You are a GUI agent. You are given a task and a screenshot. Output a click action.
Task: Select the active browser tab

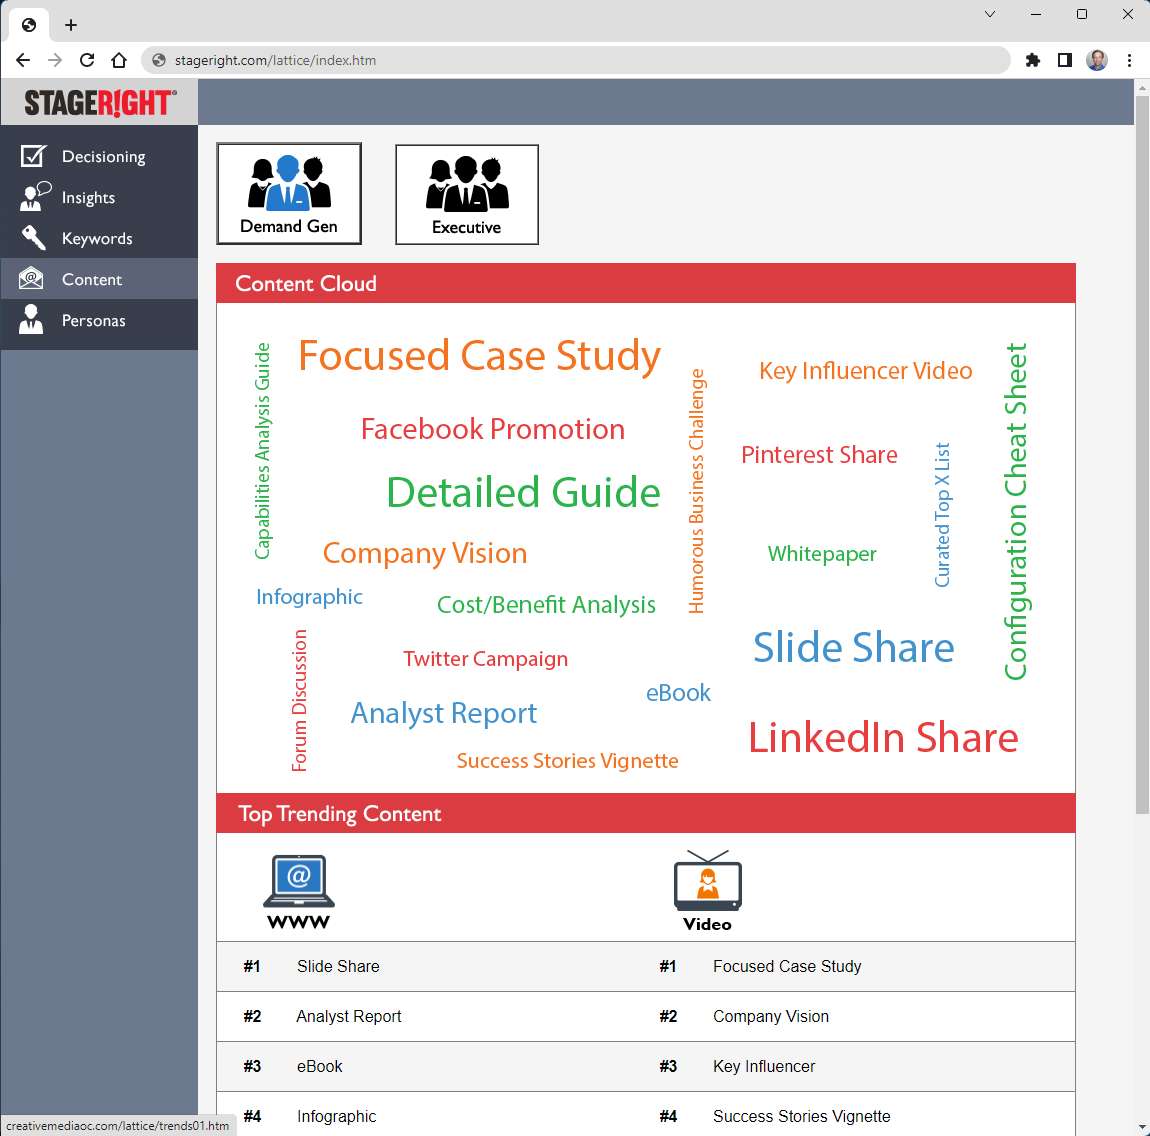coord(29,25)
